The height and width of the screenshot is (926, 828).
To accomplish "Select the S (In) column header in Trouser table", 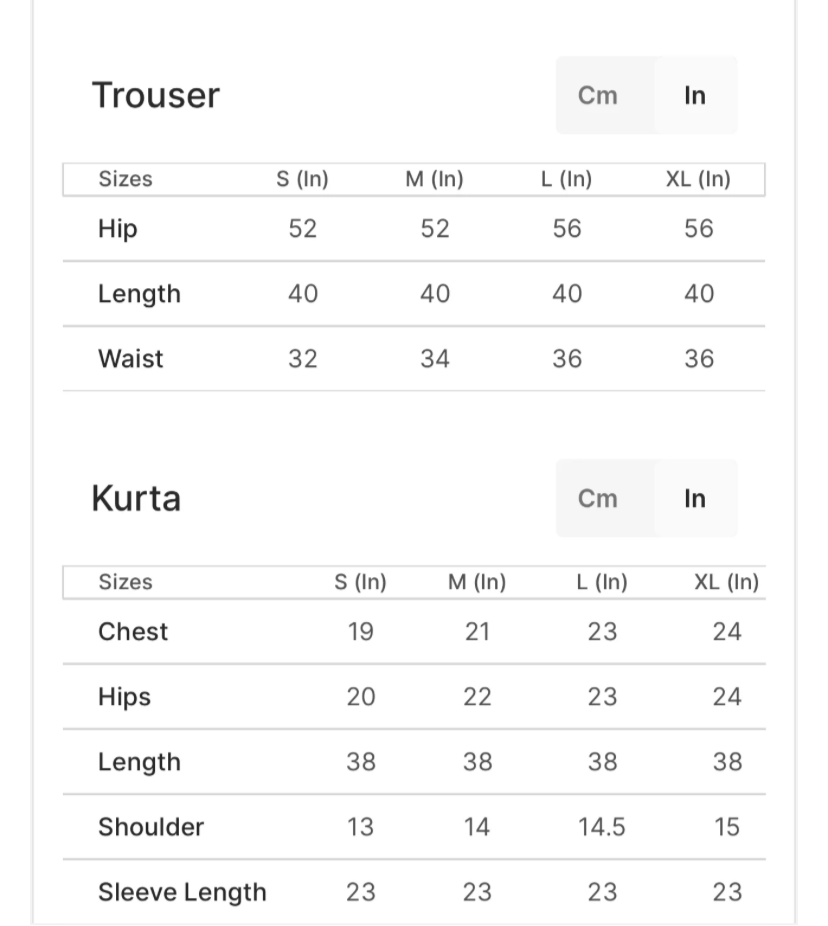I will tap(302, 180).
